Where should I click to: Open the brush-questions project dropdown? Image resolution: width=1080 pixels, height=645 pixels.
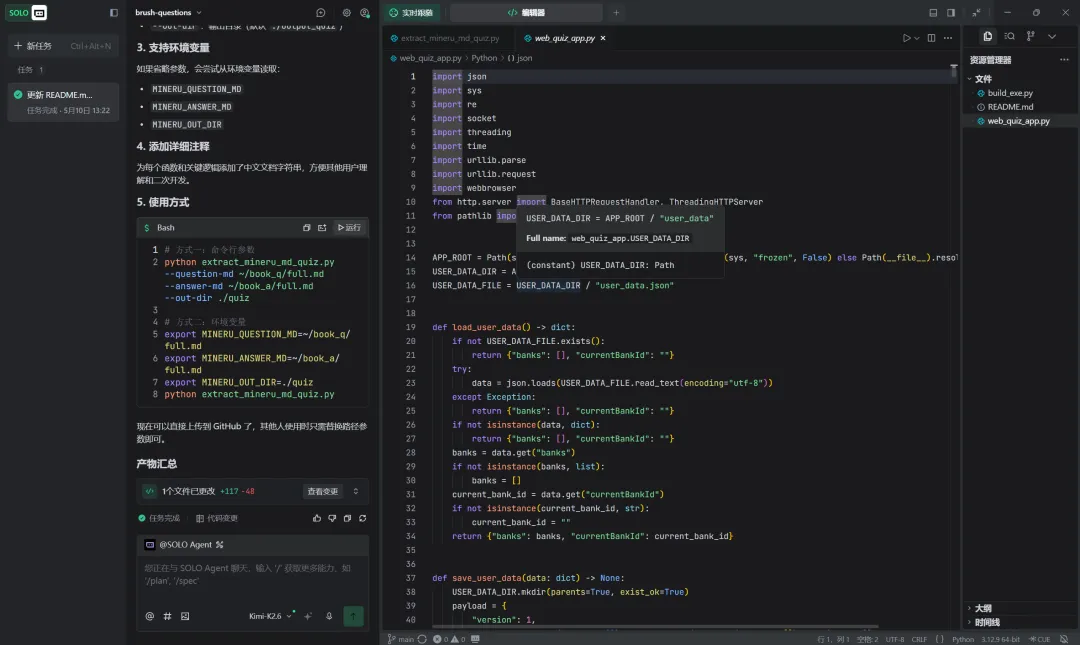click(168, 12)
